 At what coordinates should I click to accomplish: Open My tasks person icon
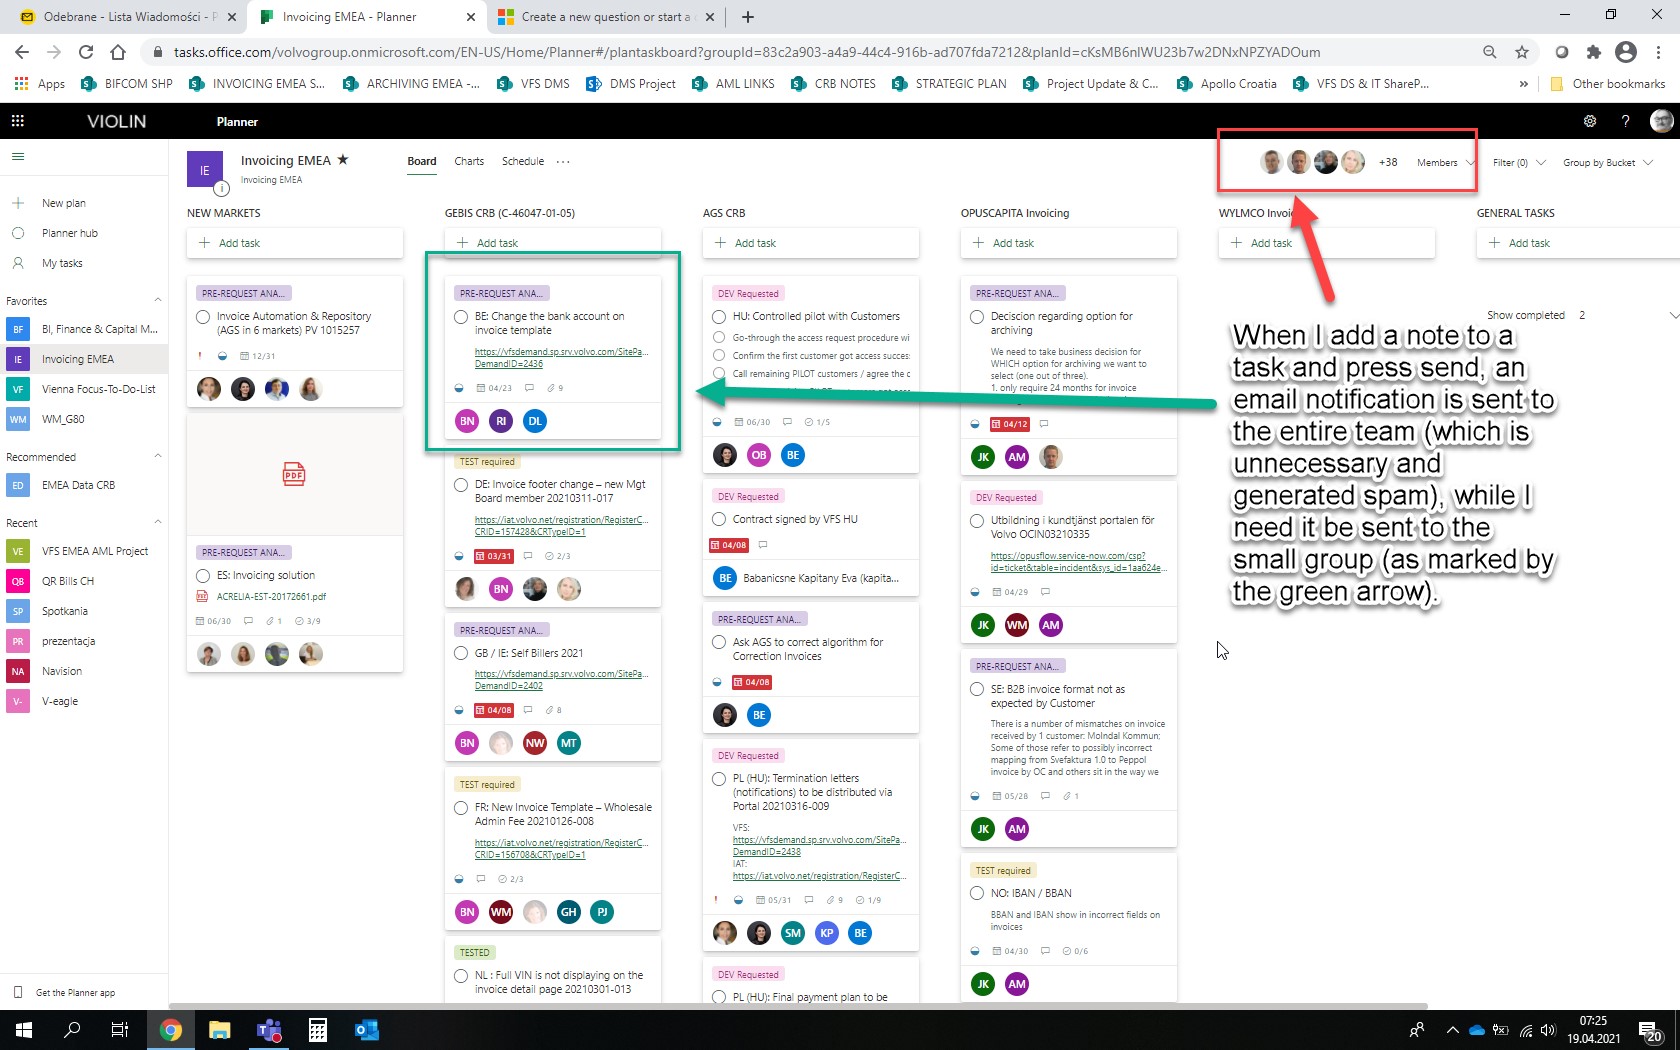(18, 263)
